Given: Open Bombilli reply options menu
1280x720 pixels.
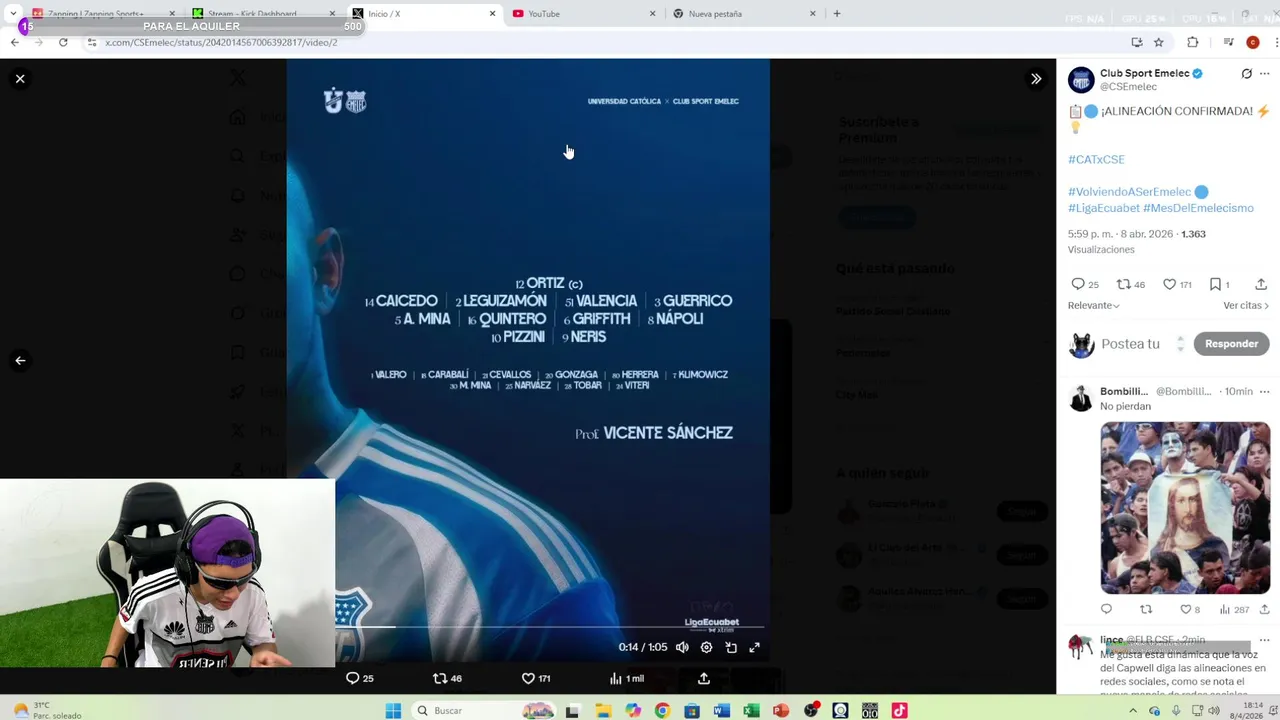Looking at the screenshot, I should tap(1264, 391).
